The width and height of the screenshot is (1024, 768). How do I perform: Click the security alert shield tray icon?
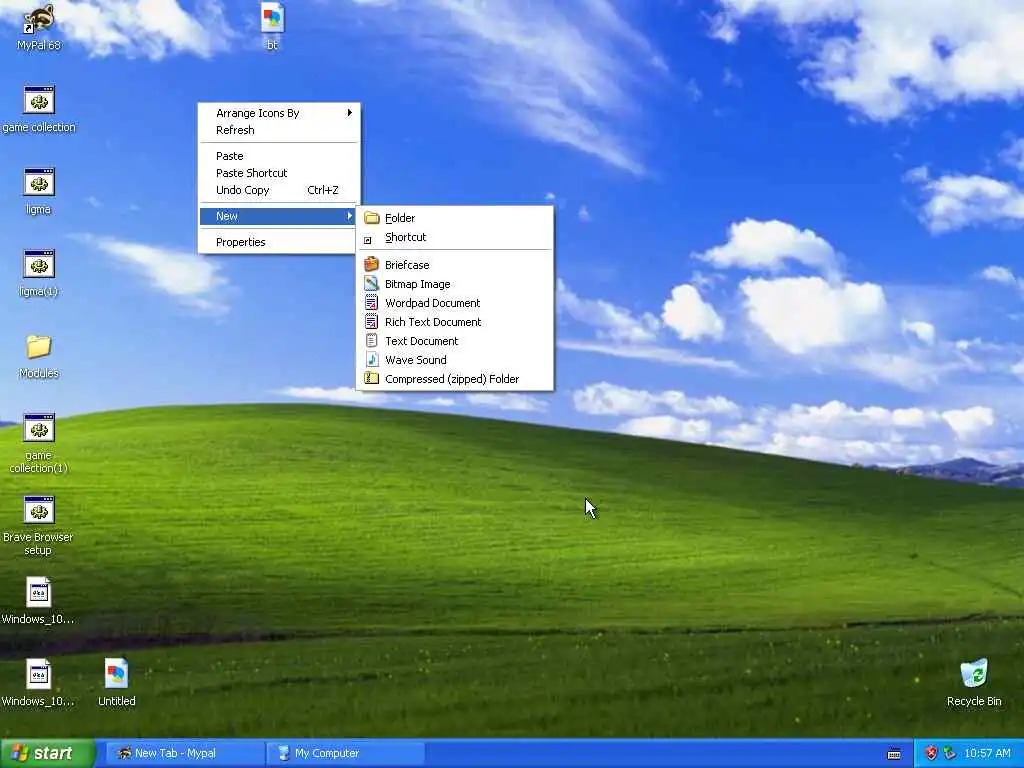click(931, 753)
